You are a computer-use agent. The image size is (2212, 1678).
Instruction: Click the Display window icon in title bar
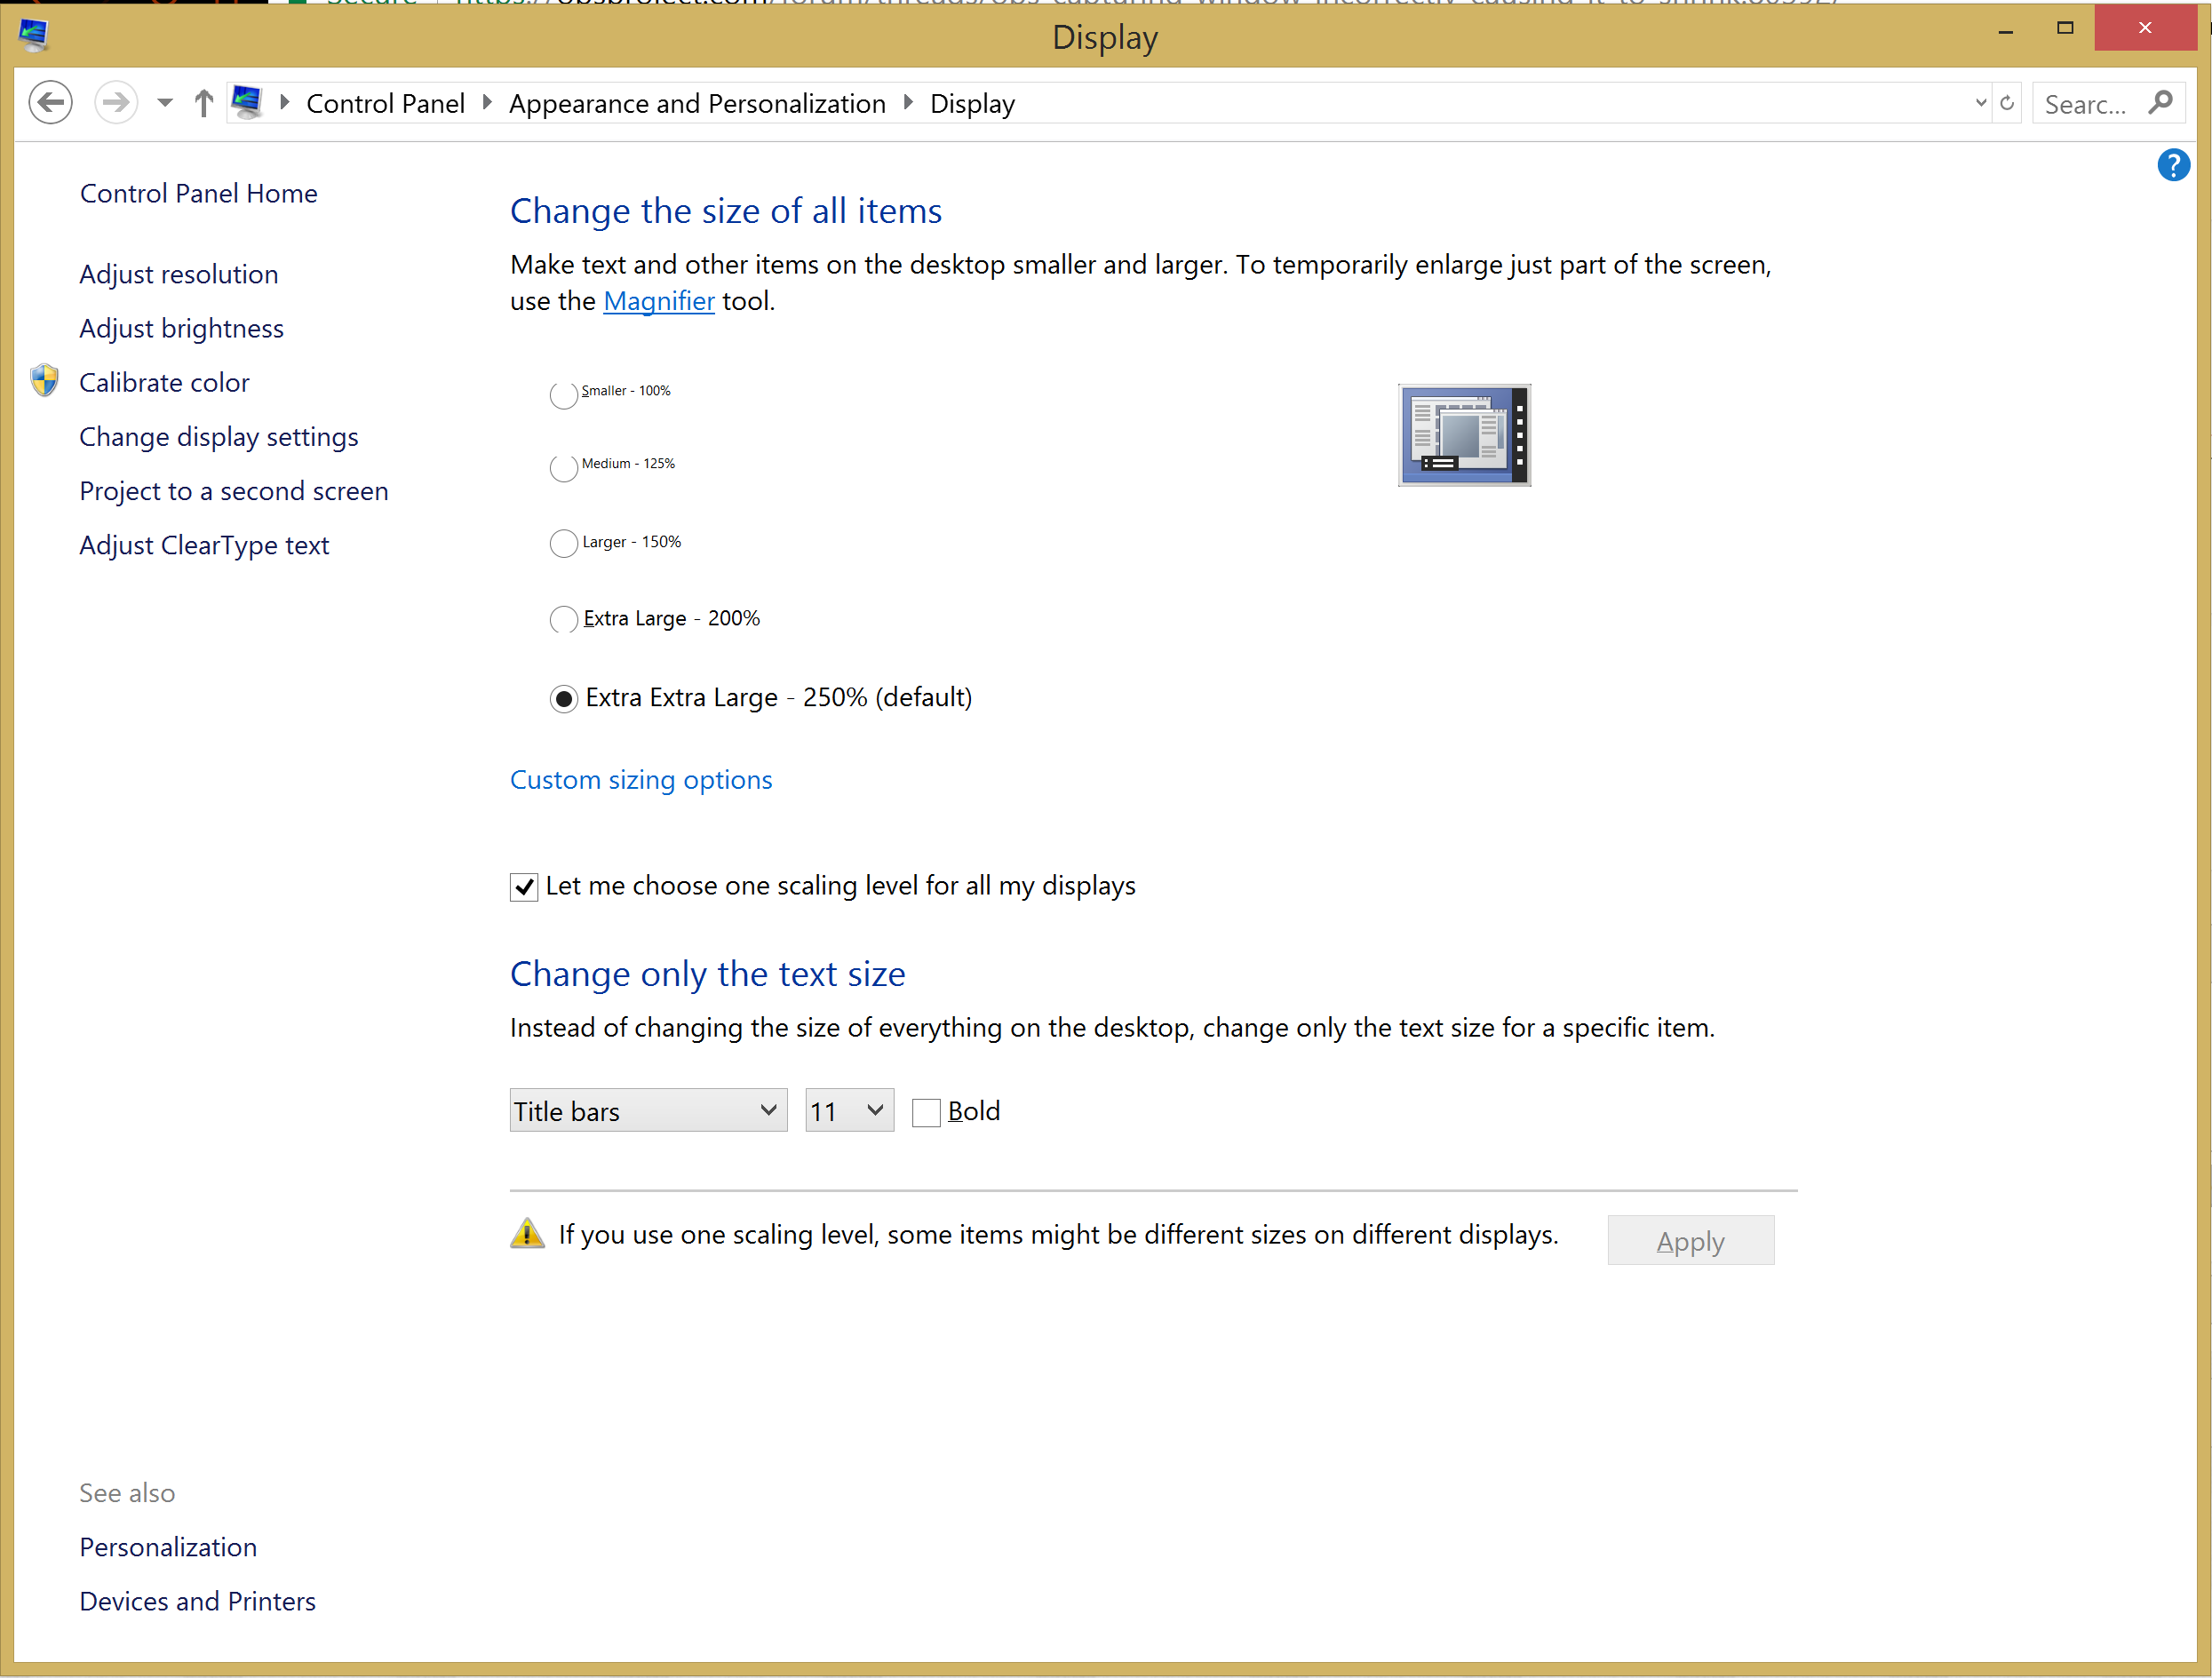(x=33, y=35)
